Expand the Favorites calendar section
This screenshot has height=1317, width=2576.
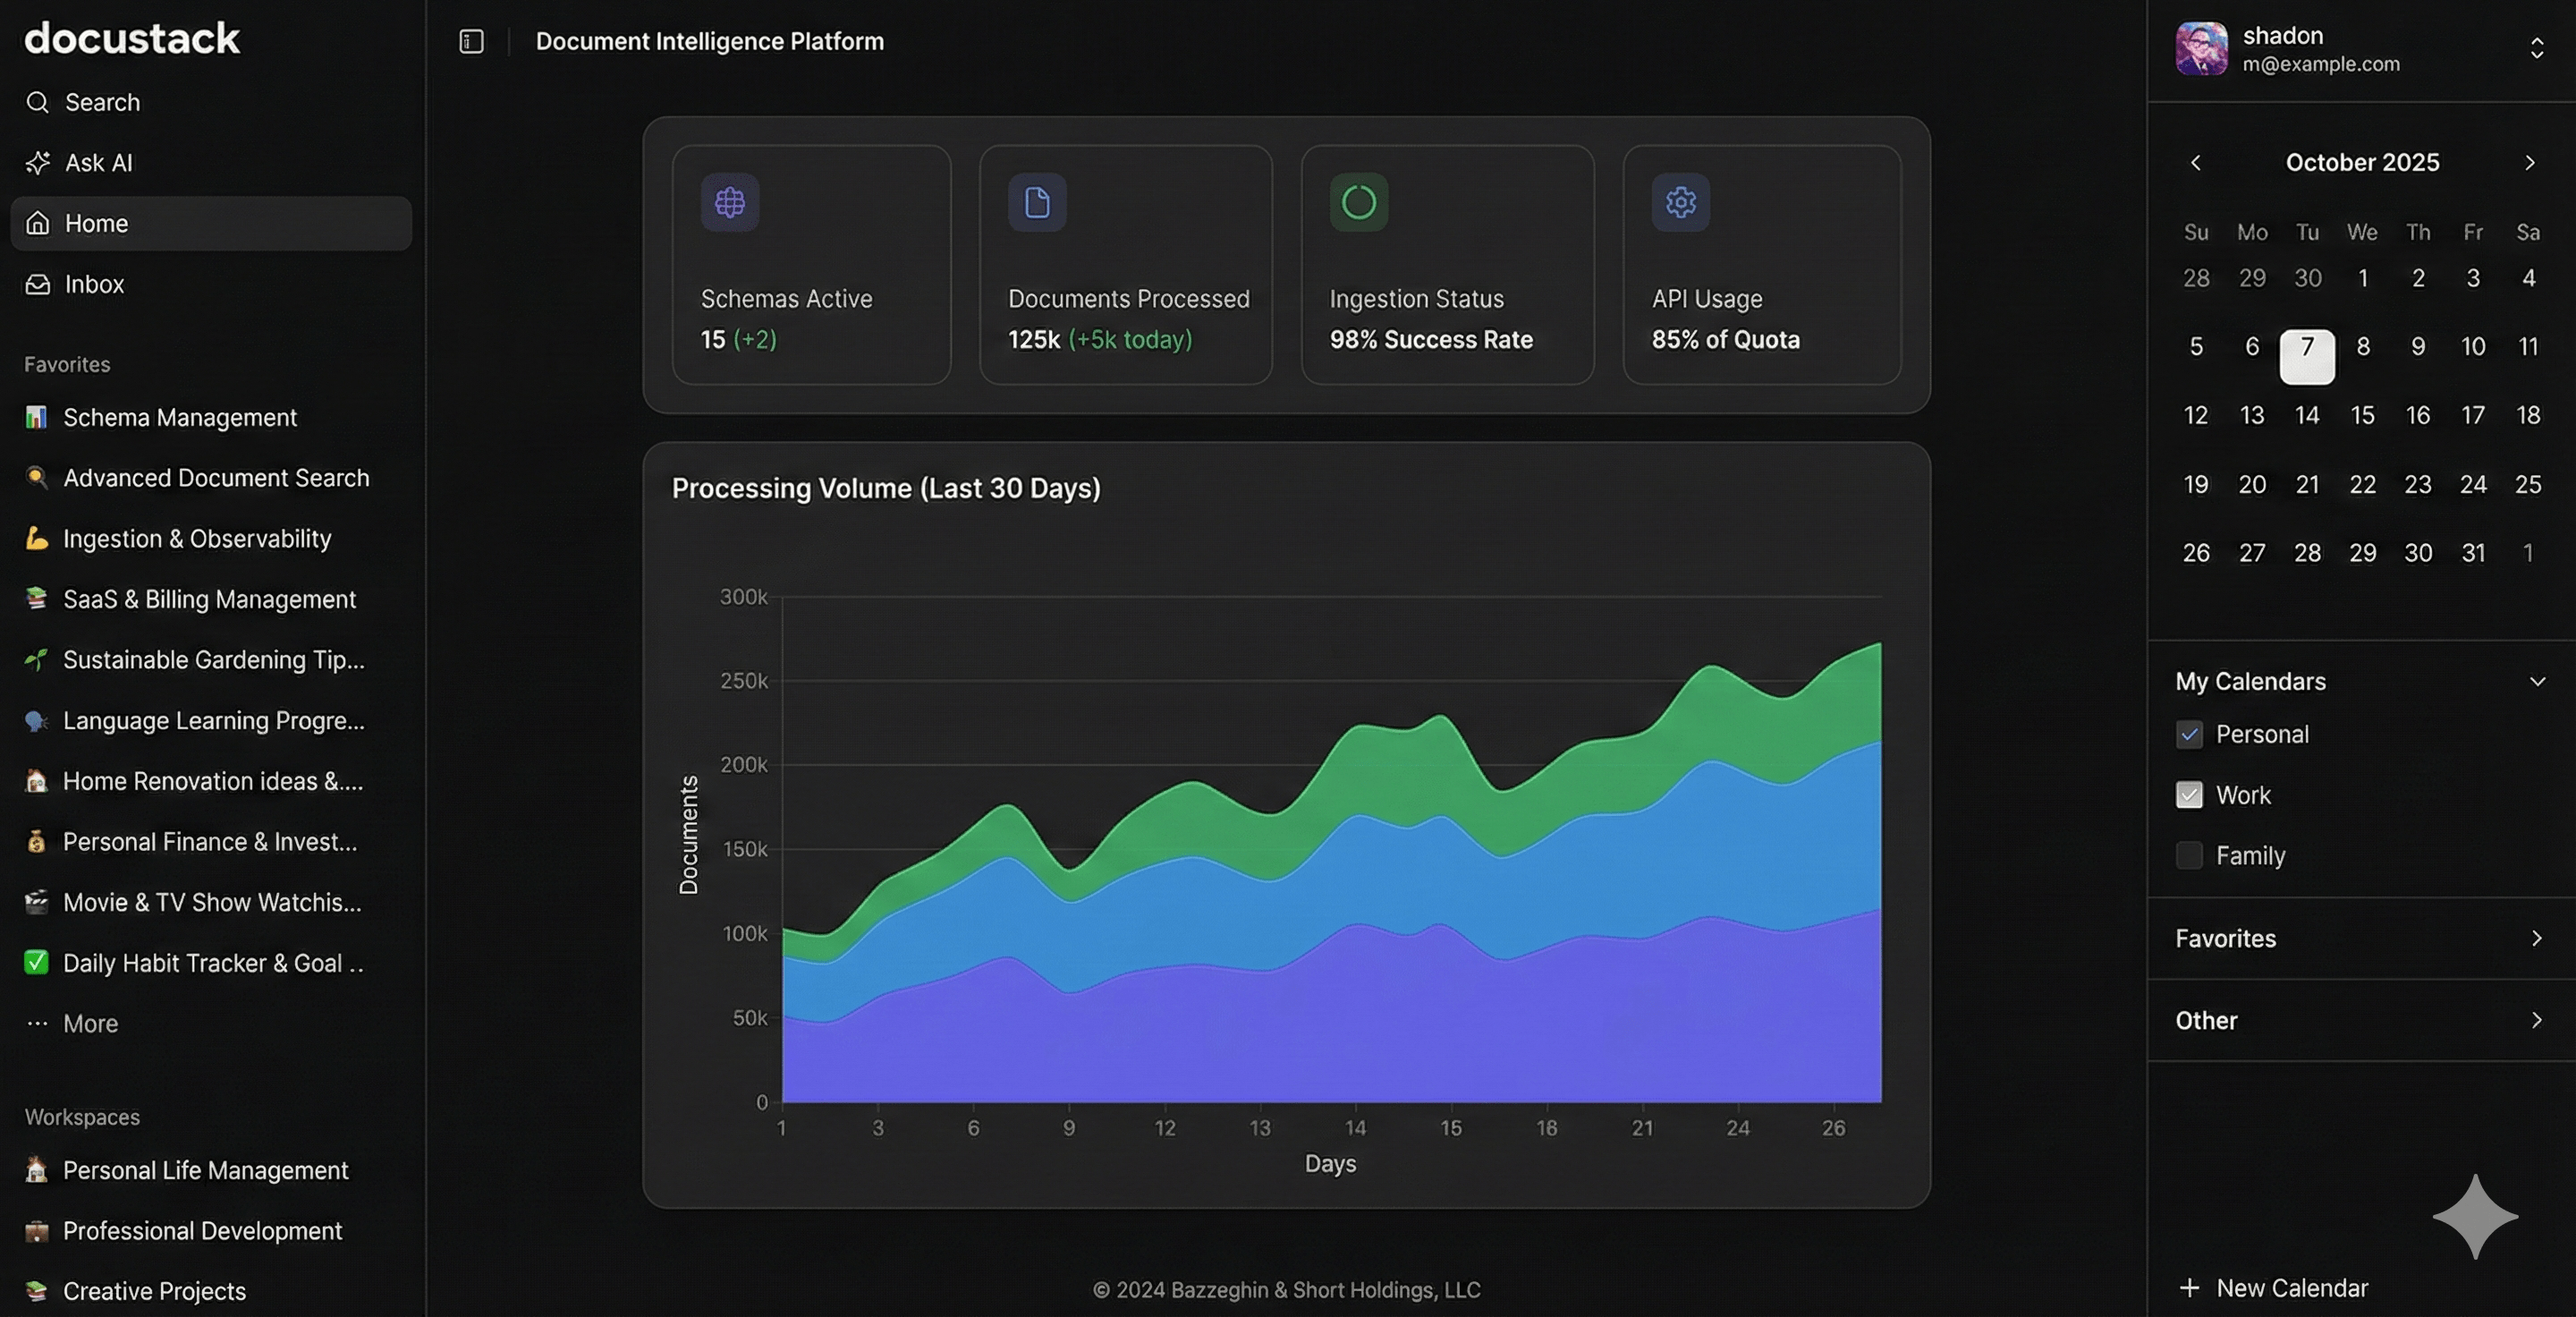point(2536,938)
